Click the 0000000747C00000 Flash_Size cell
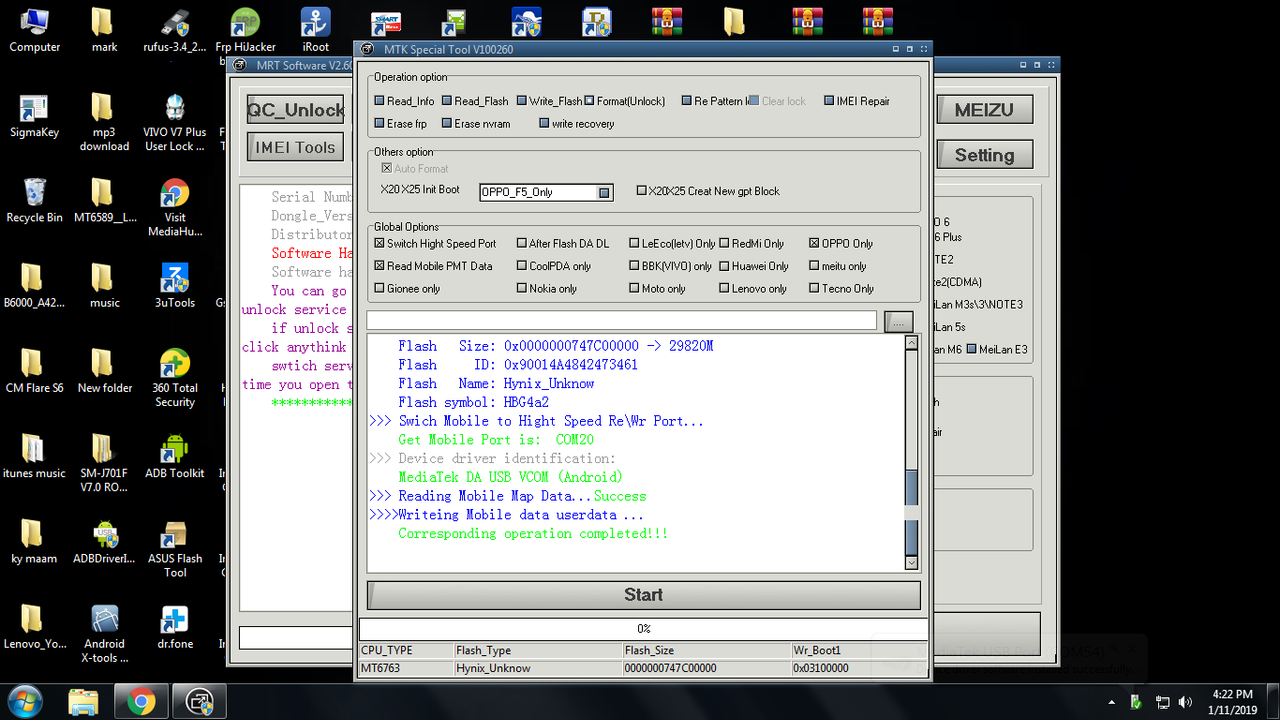1280x720 pixels. click(705, 668)
